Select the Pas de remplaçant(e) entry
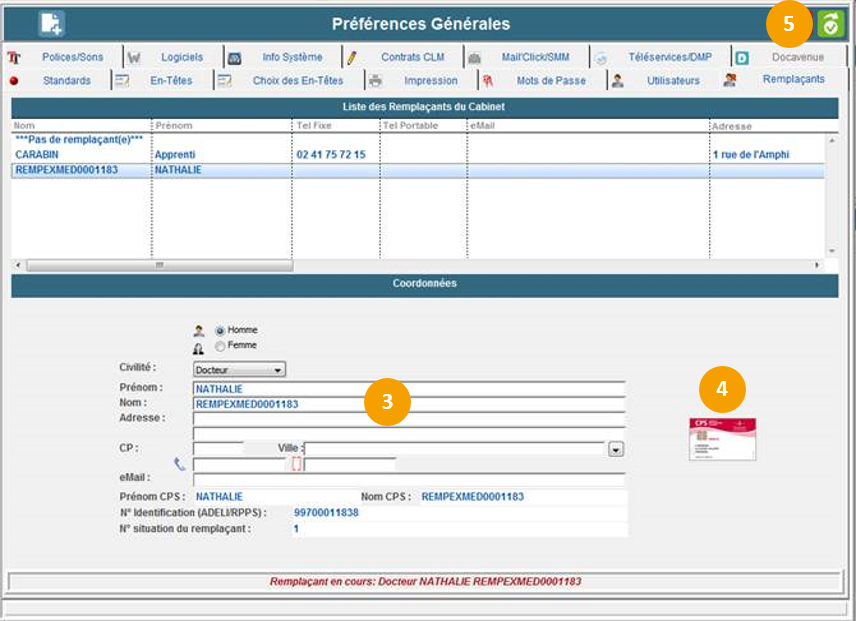Image resolution: width=856 pixels, height=621 pixels. (x=78, y=140)
